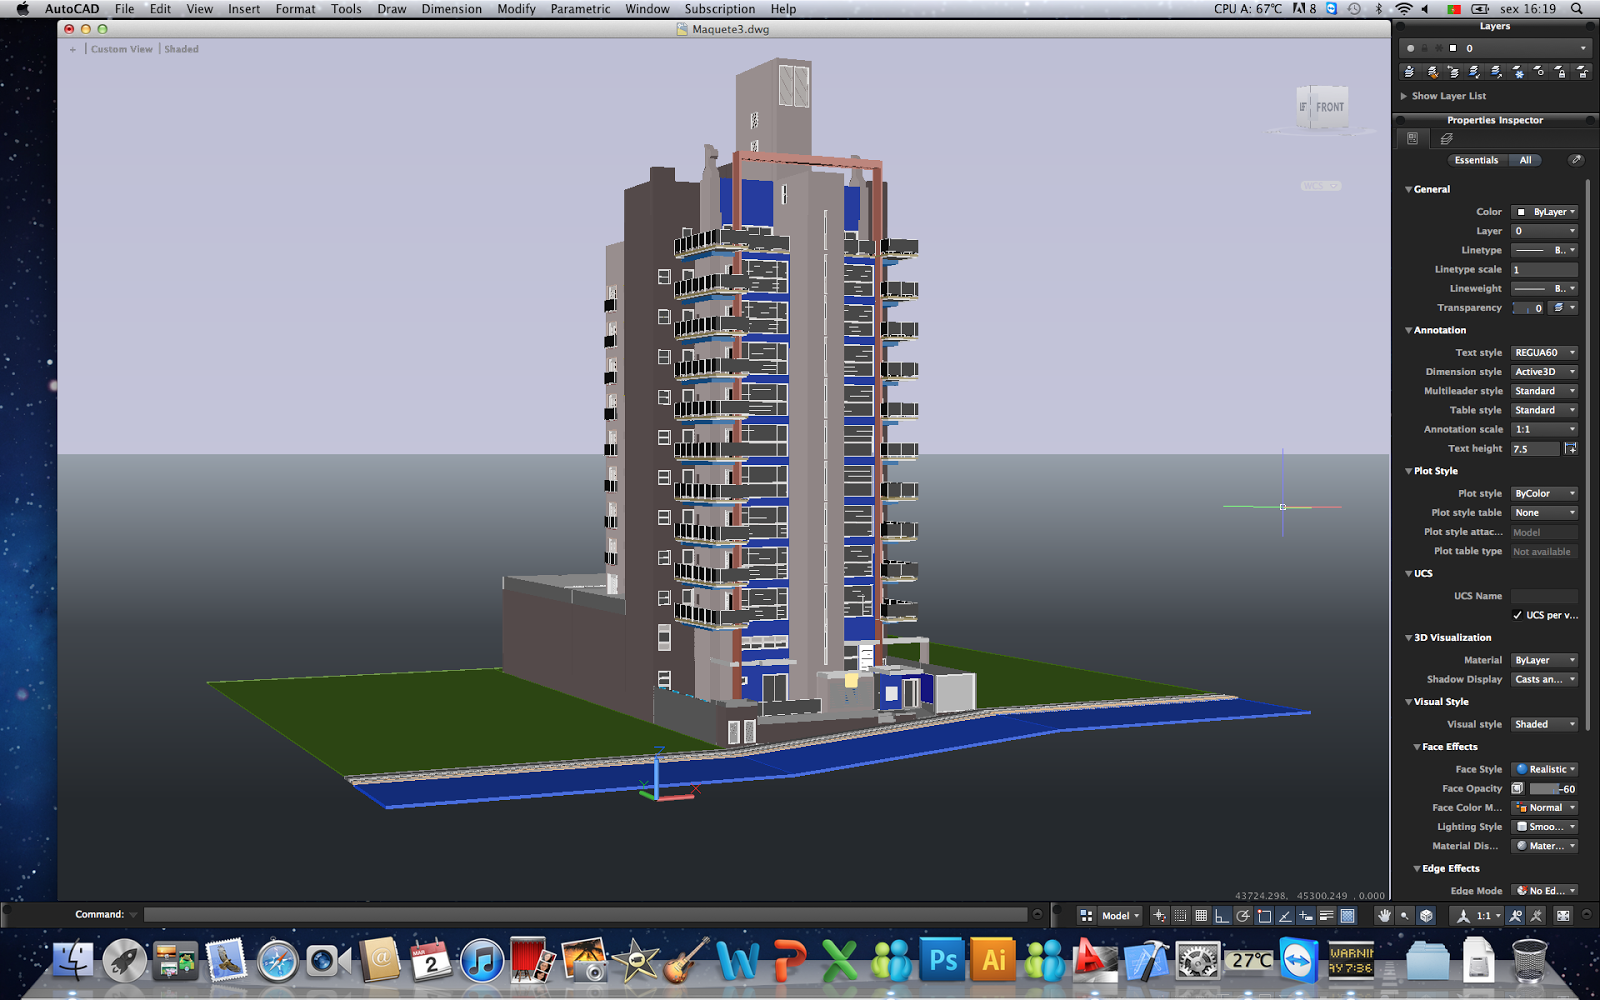Click the Custom View viewport label
Image resolution: width=1600 pixels, height=1000 pixels.
122,49
